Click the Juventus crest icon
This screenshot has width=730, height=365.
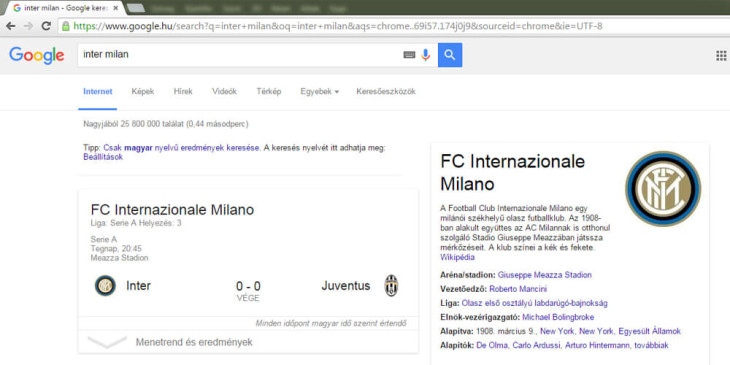pyautogui.click(x=391, y=286)
